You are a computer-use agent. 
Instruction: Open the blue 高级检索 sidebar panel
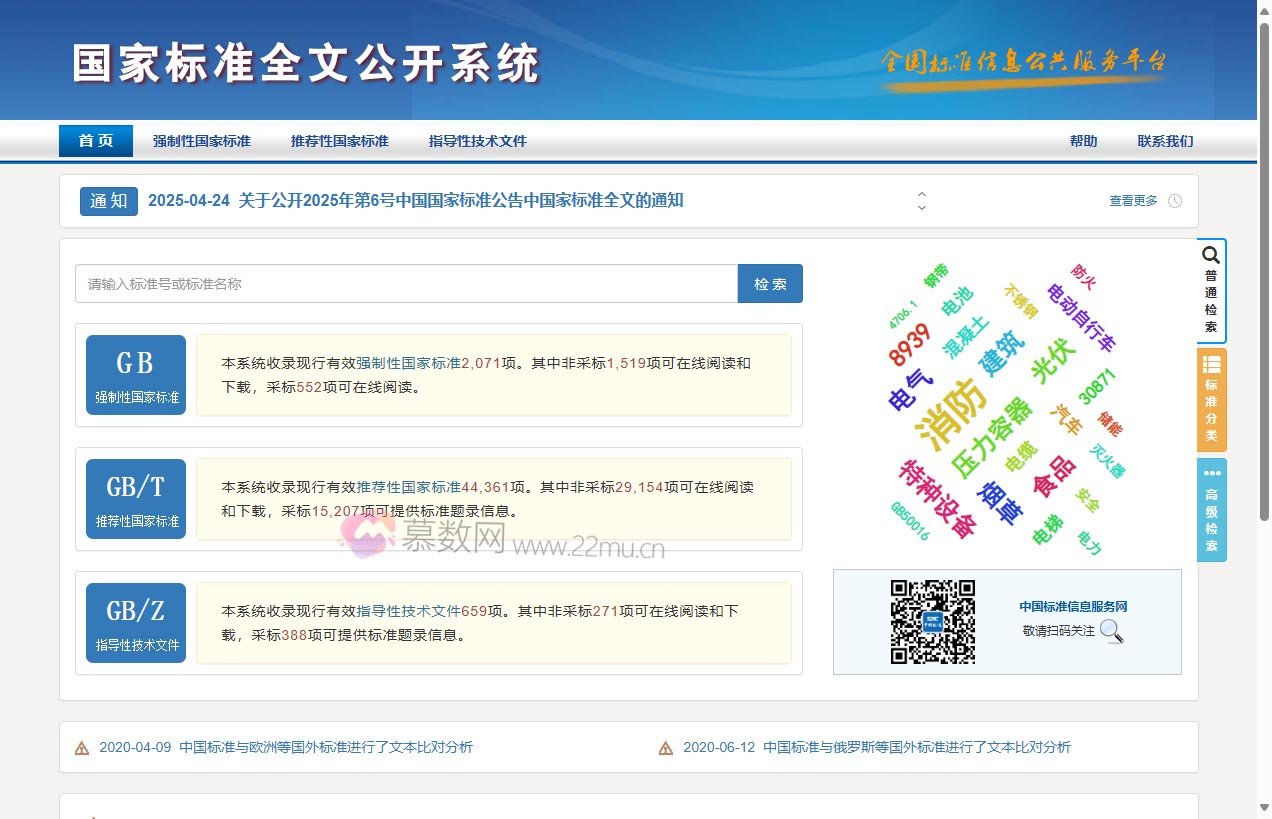click(x=1211, y=509)
